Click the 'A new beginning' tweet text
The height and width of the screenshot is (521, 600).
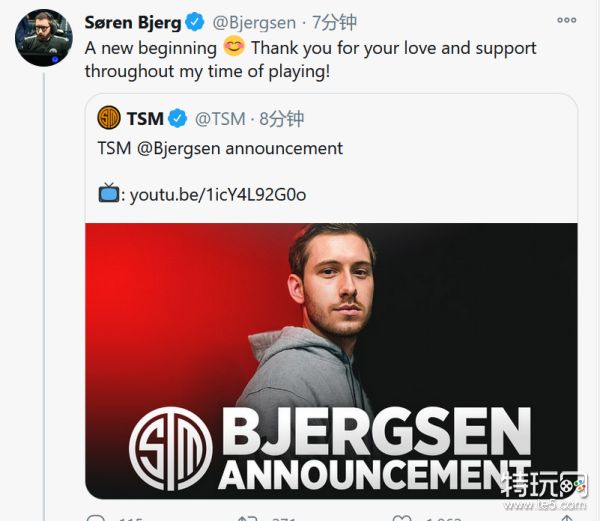point(151,48)
